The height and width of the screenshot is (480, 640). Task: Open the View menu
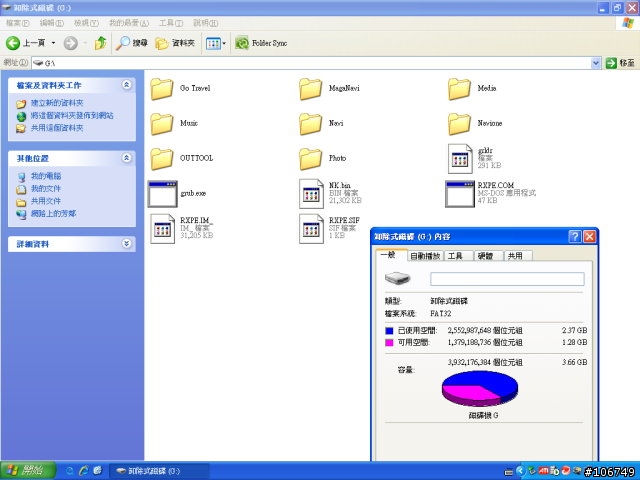[86, 23]
